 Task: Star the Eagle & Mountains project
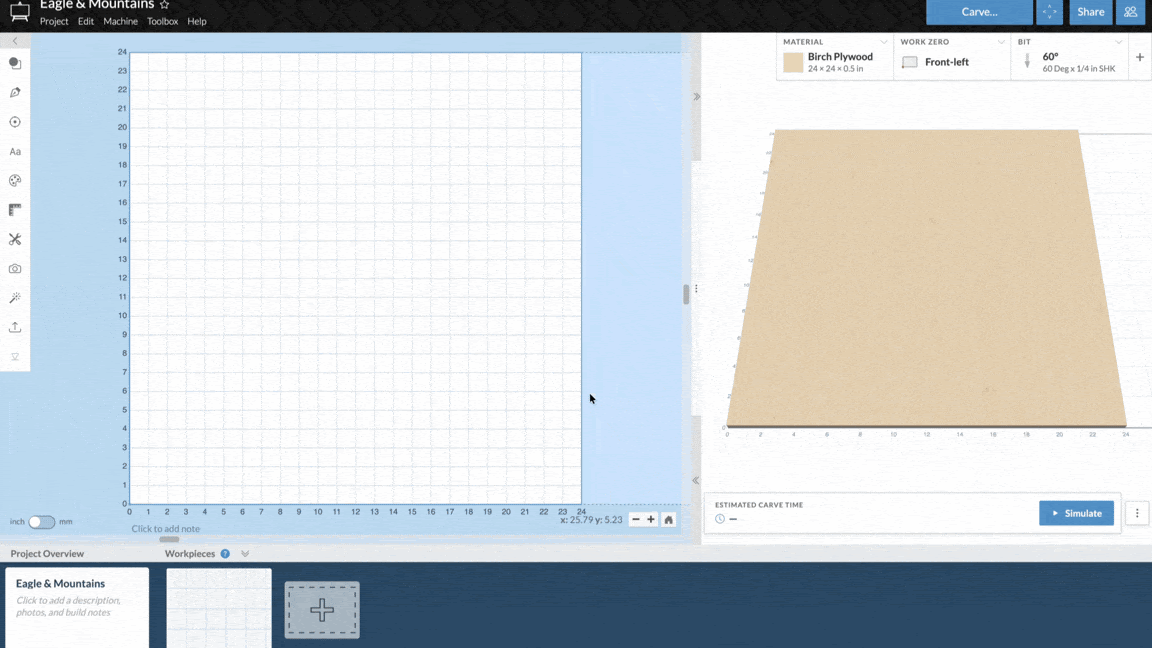pyautogui.click(x=165, y=5)
